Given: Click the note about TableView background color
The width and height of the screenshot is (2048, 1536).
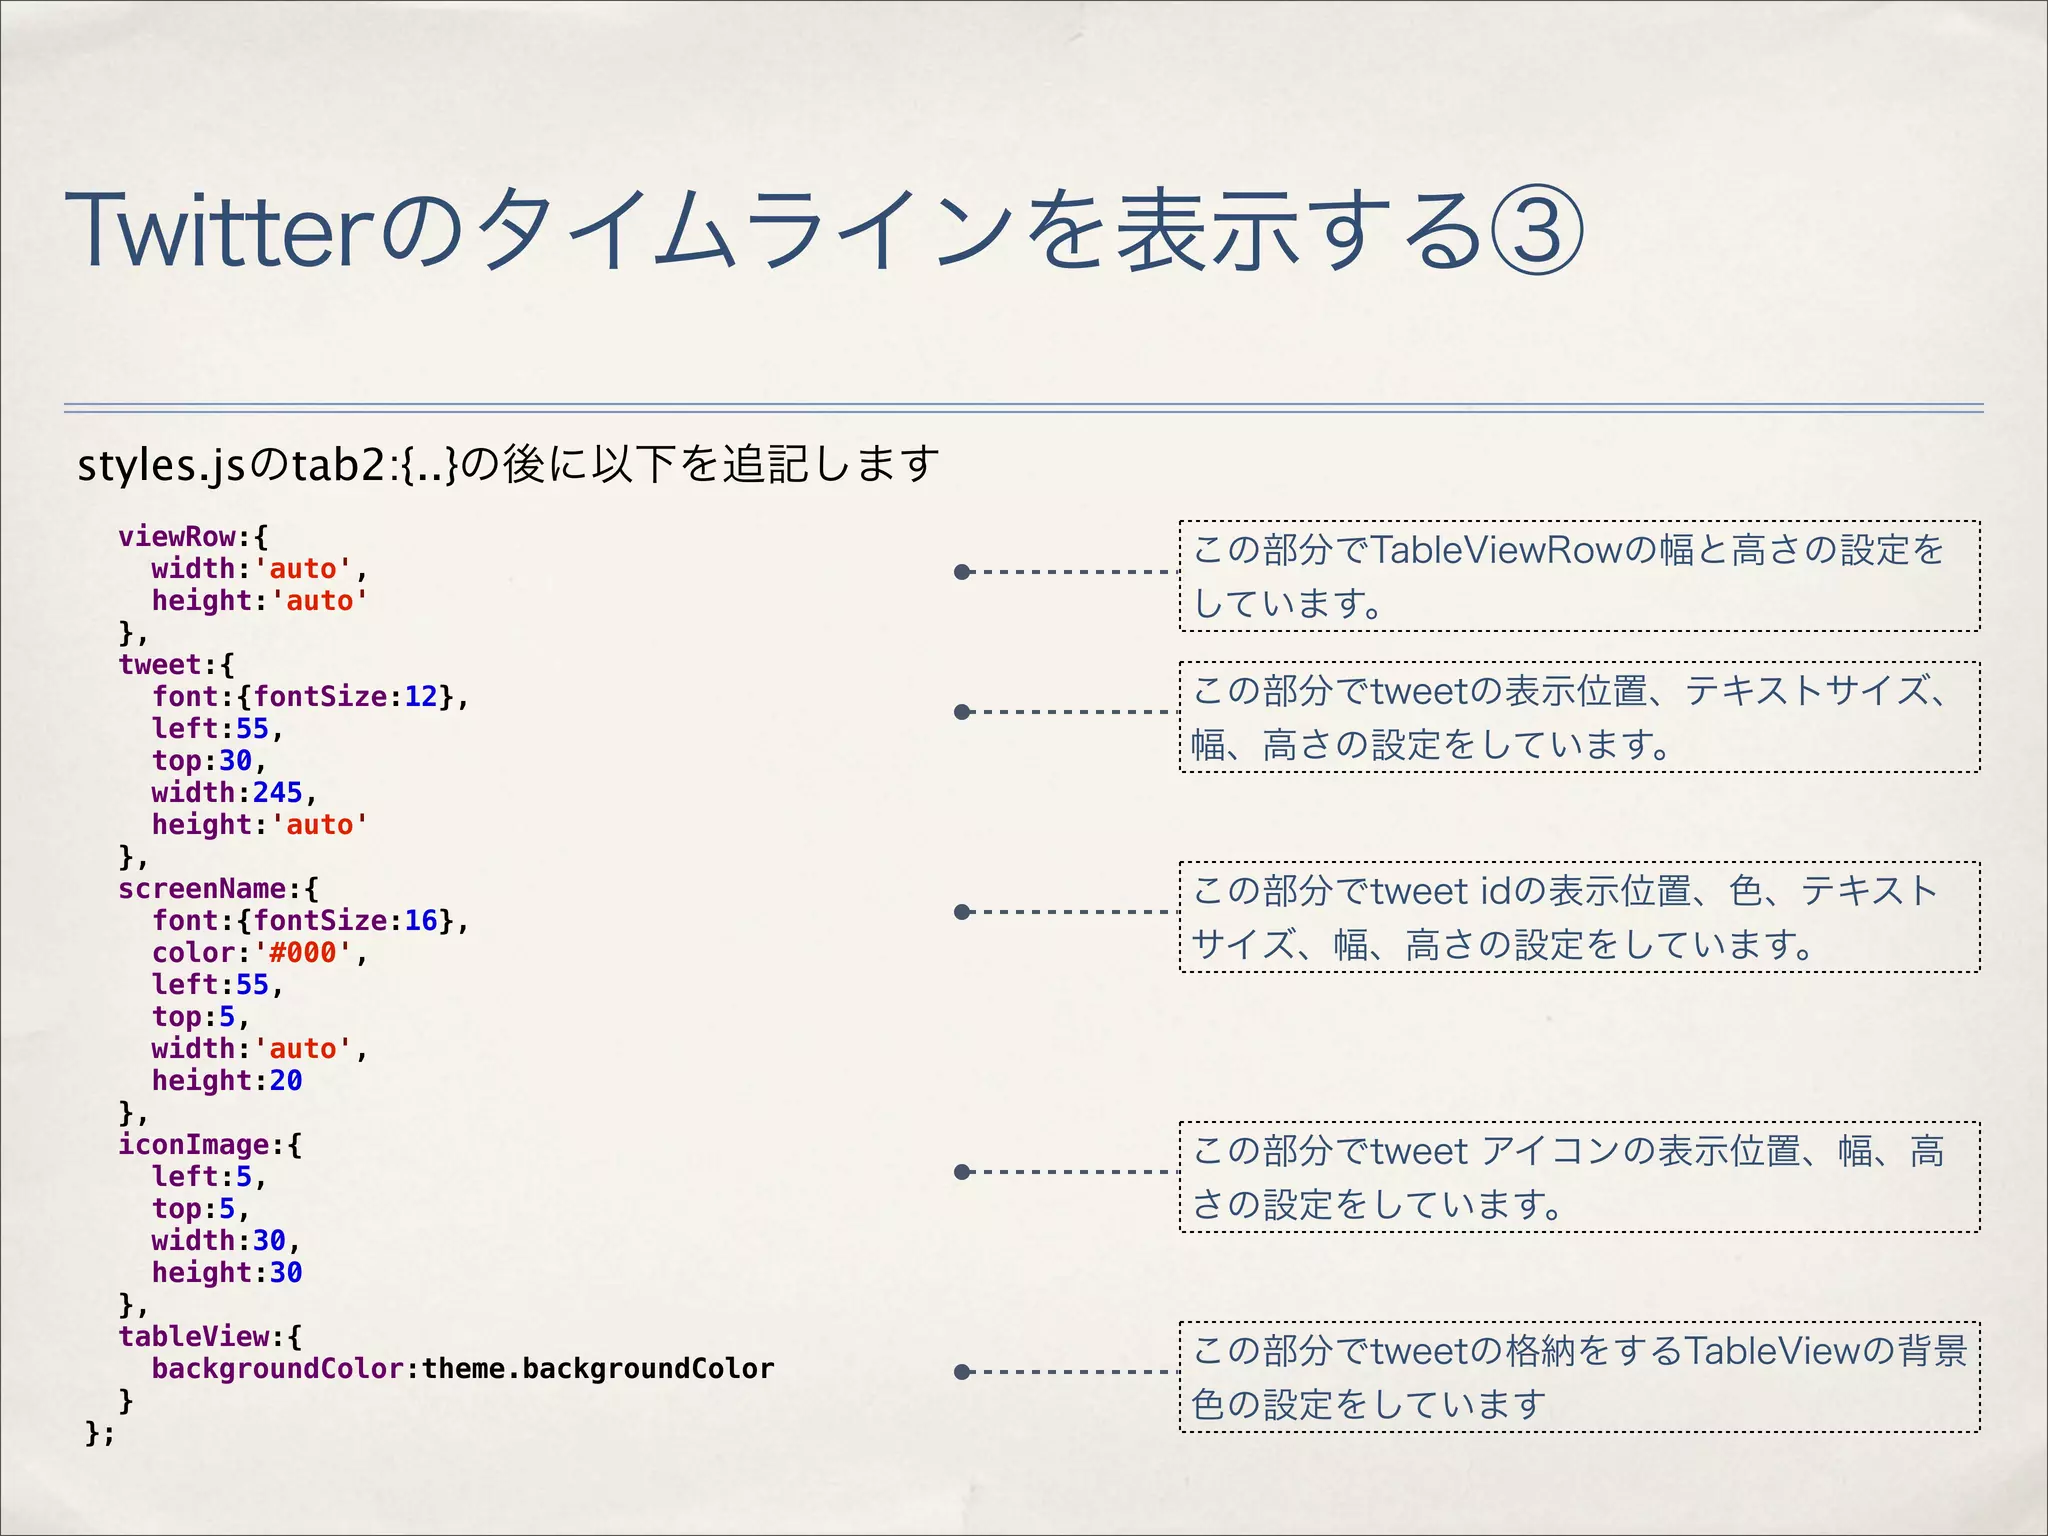Looking at the screenshot, I should (1579, 1377).
